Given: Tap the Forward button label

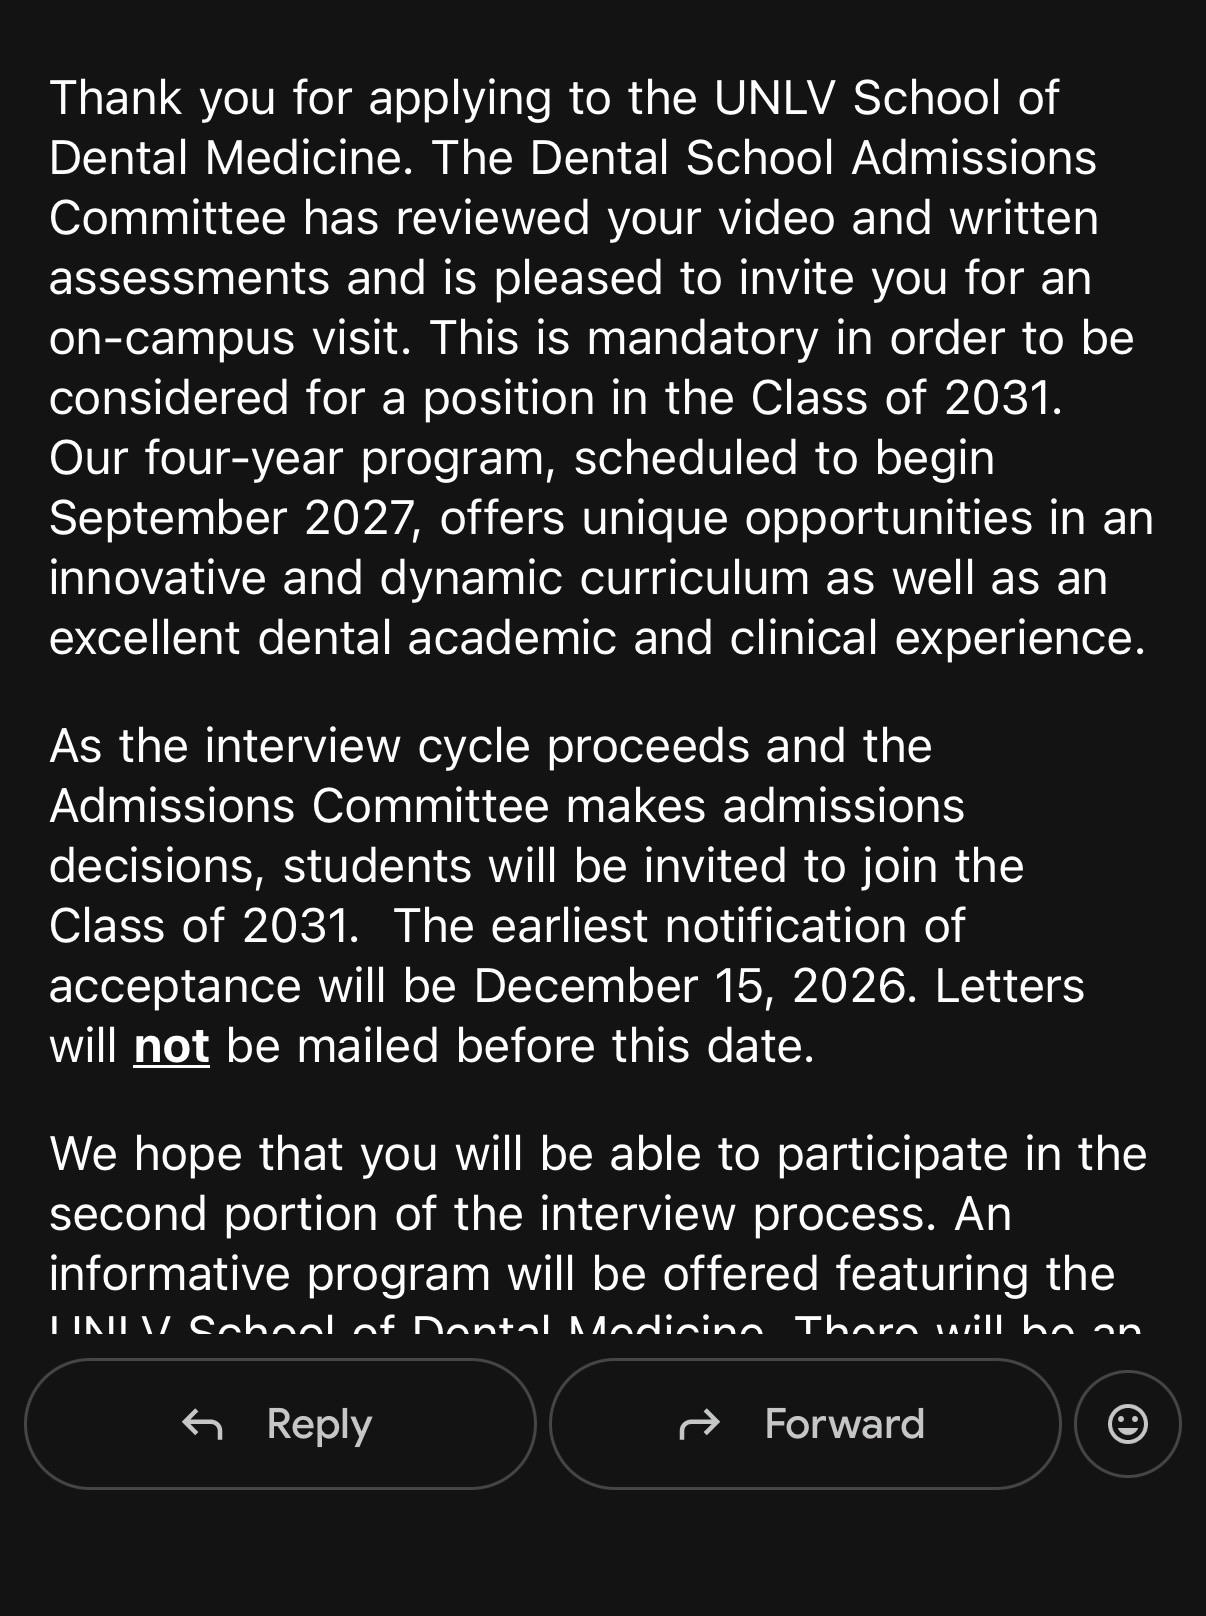Looking at the screenshot, I should click(x=844, y=1423).
